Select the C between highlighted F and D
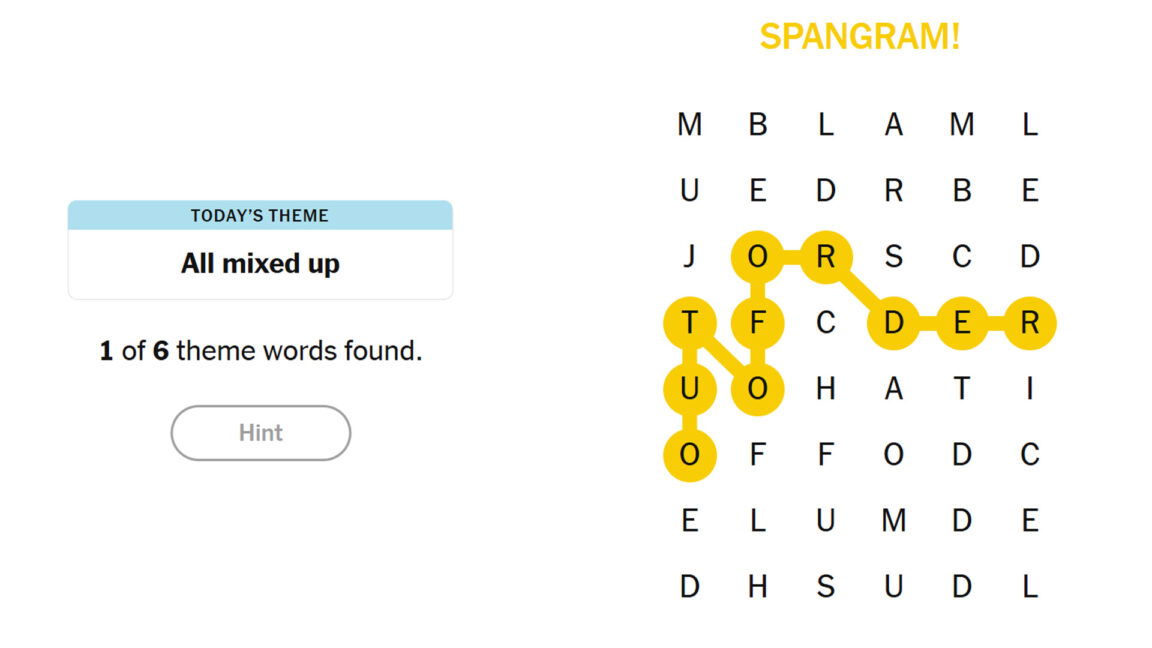 point(825,323)
